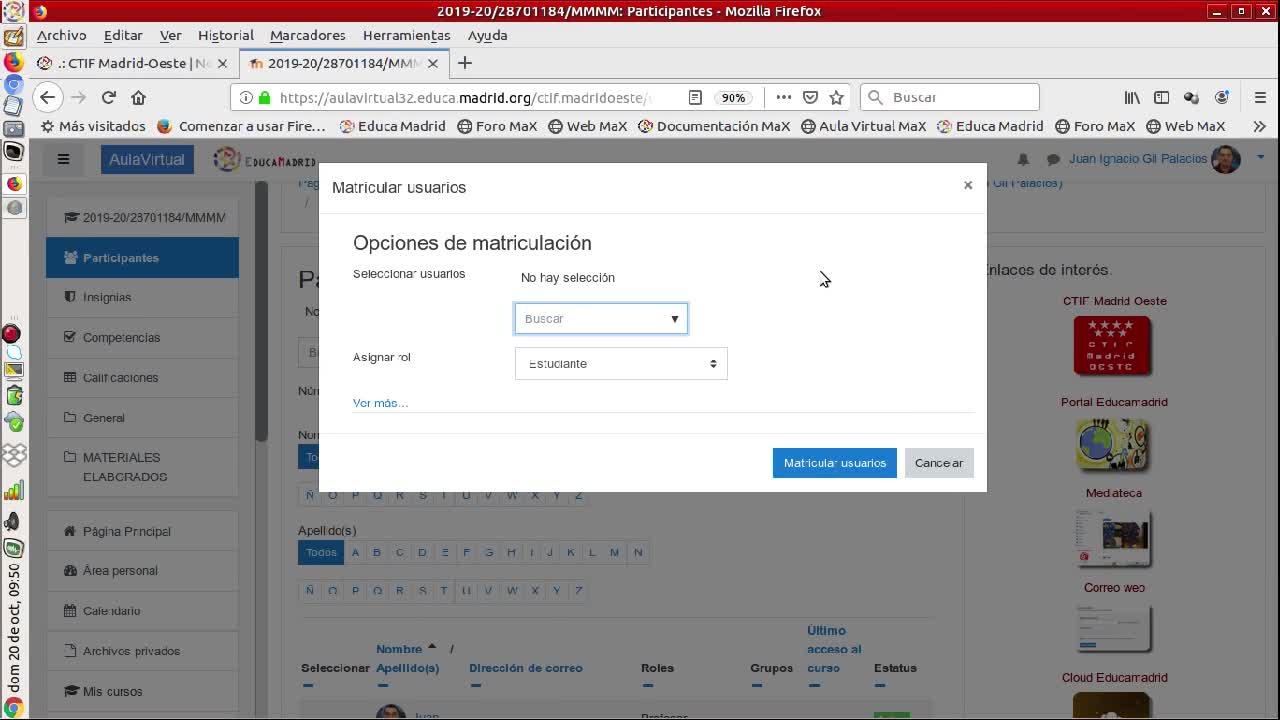Screen dimensions: 1280x720
Task: Click the browser back arrow button
Action: click(47, 97)
